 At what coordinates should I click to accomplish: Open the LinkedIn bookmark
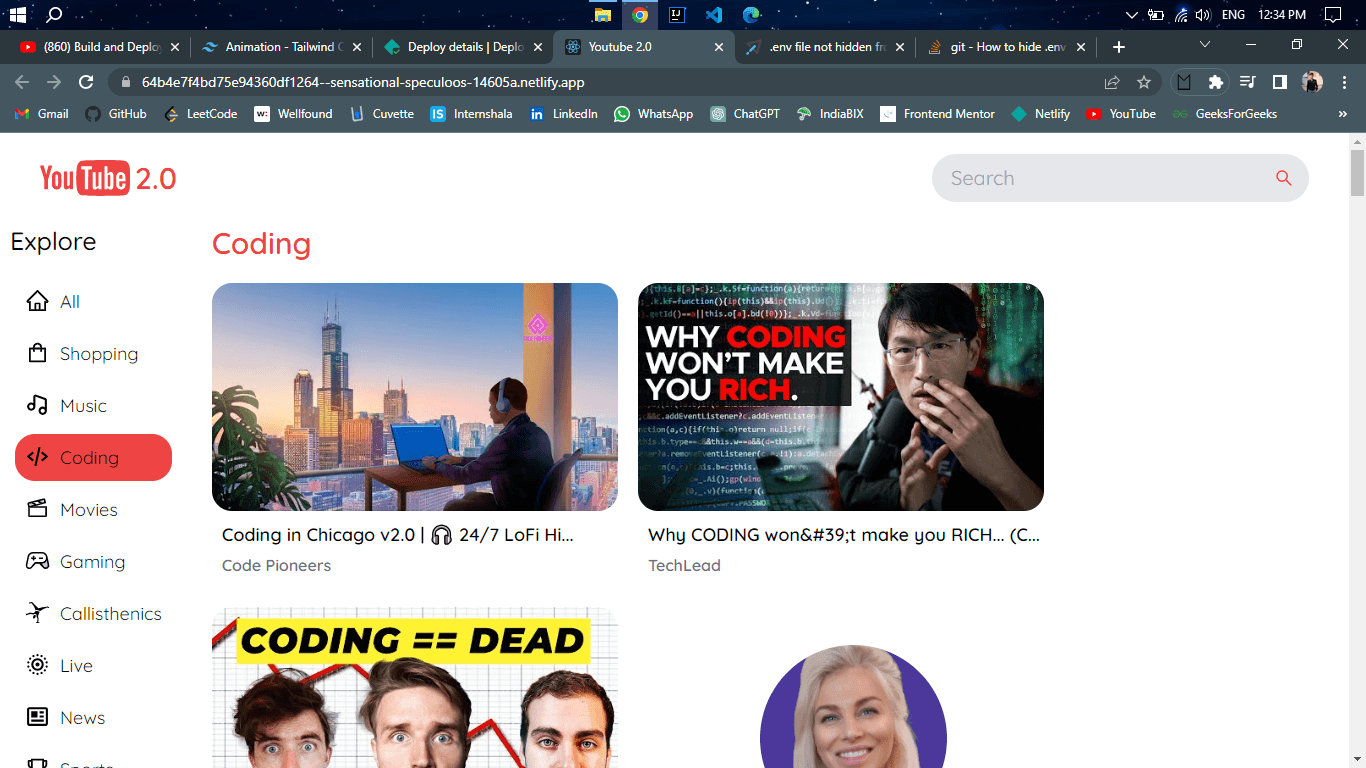pos(563,114)
